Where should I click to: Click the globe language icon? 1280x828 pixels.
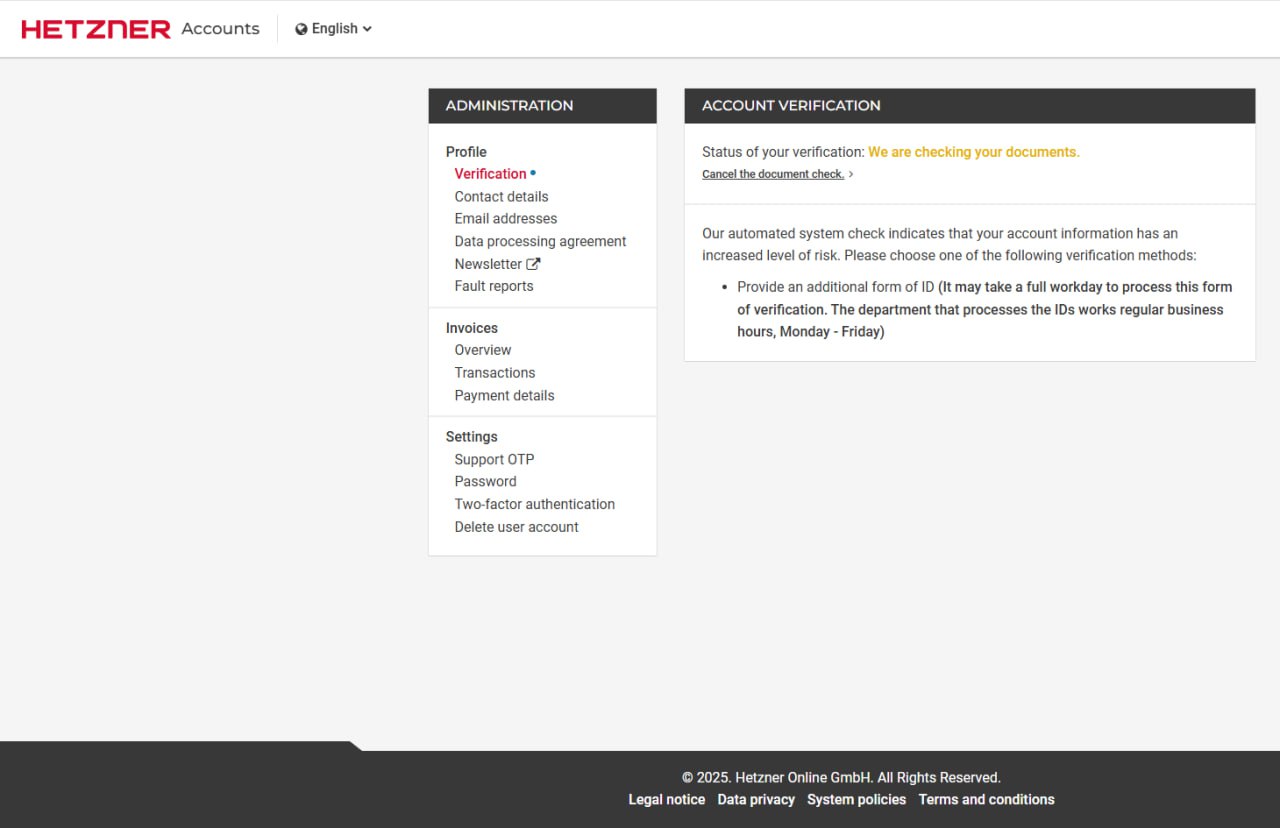[301, 29]
